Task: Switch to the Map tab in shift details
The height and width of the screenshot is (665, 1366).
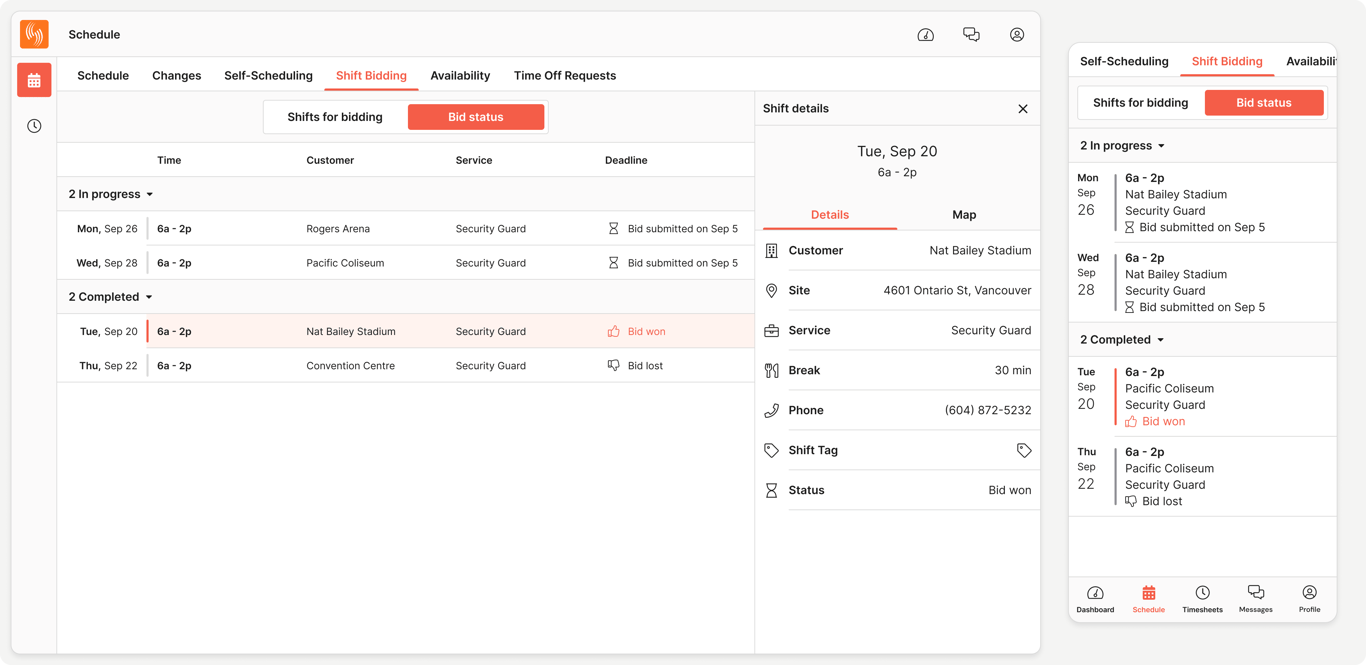Action: [x=964, y=215]
